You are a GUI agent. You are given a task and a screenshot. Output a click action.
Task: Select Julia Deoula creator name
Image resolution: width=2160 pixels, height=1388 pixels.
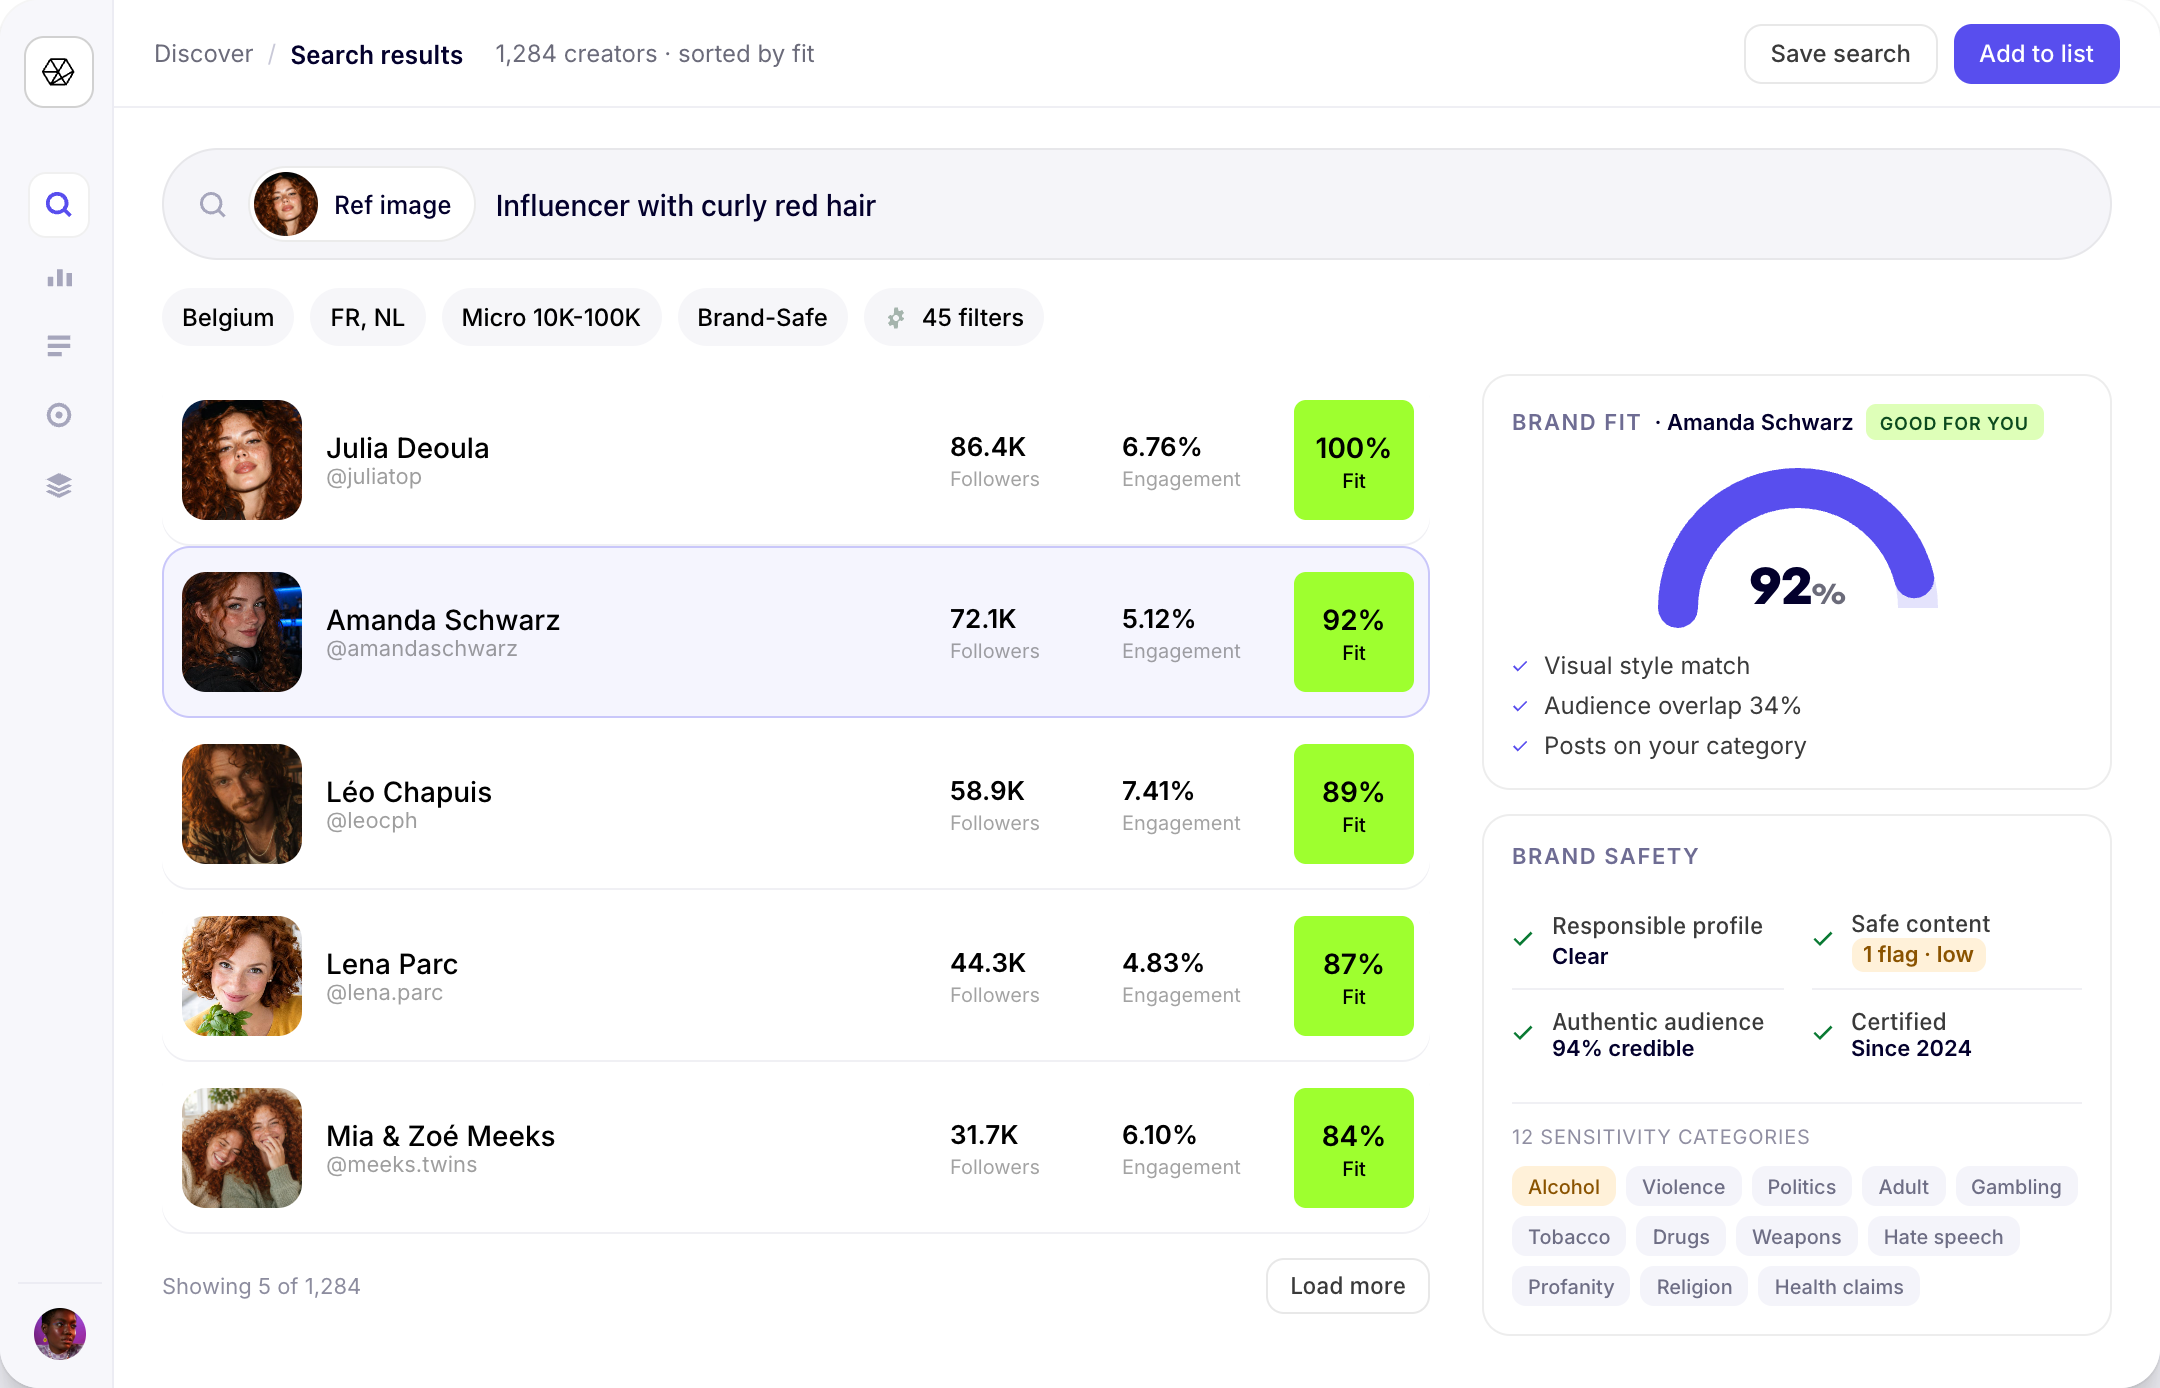pyautogui.click(x=408, y=447)
